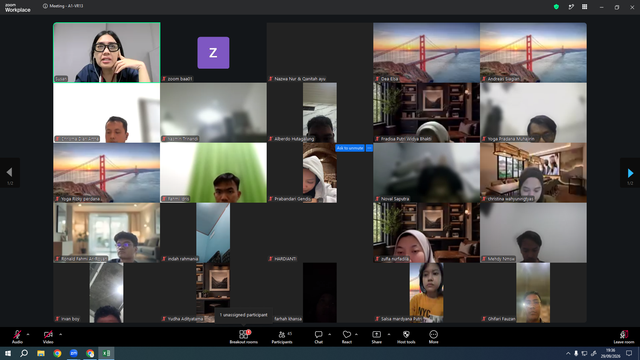Click the green encryption shield icon
This screenshot has width=640, height=360.
(556, 7)
